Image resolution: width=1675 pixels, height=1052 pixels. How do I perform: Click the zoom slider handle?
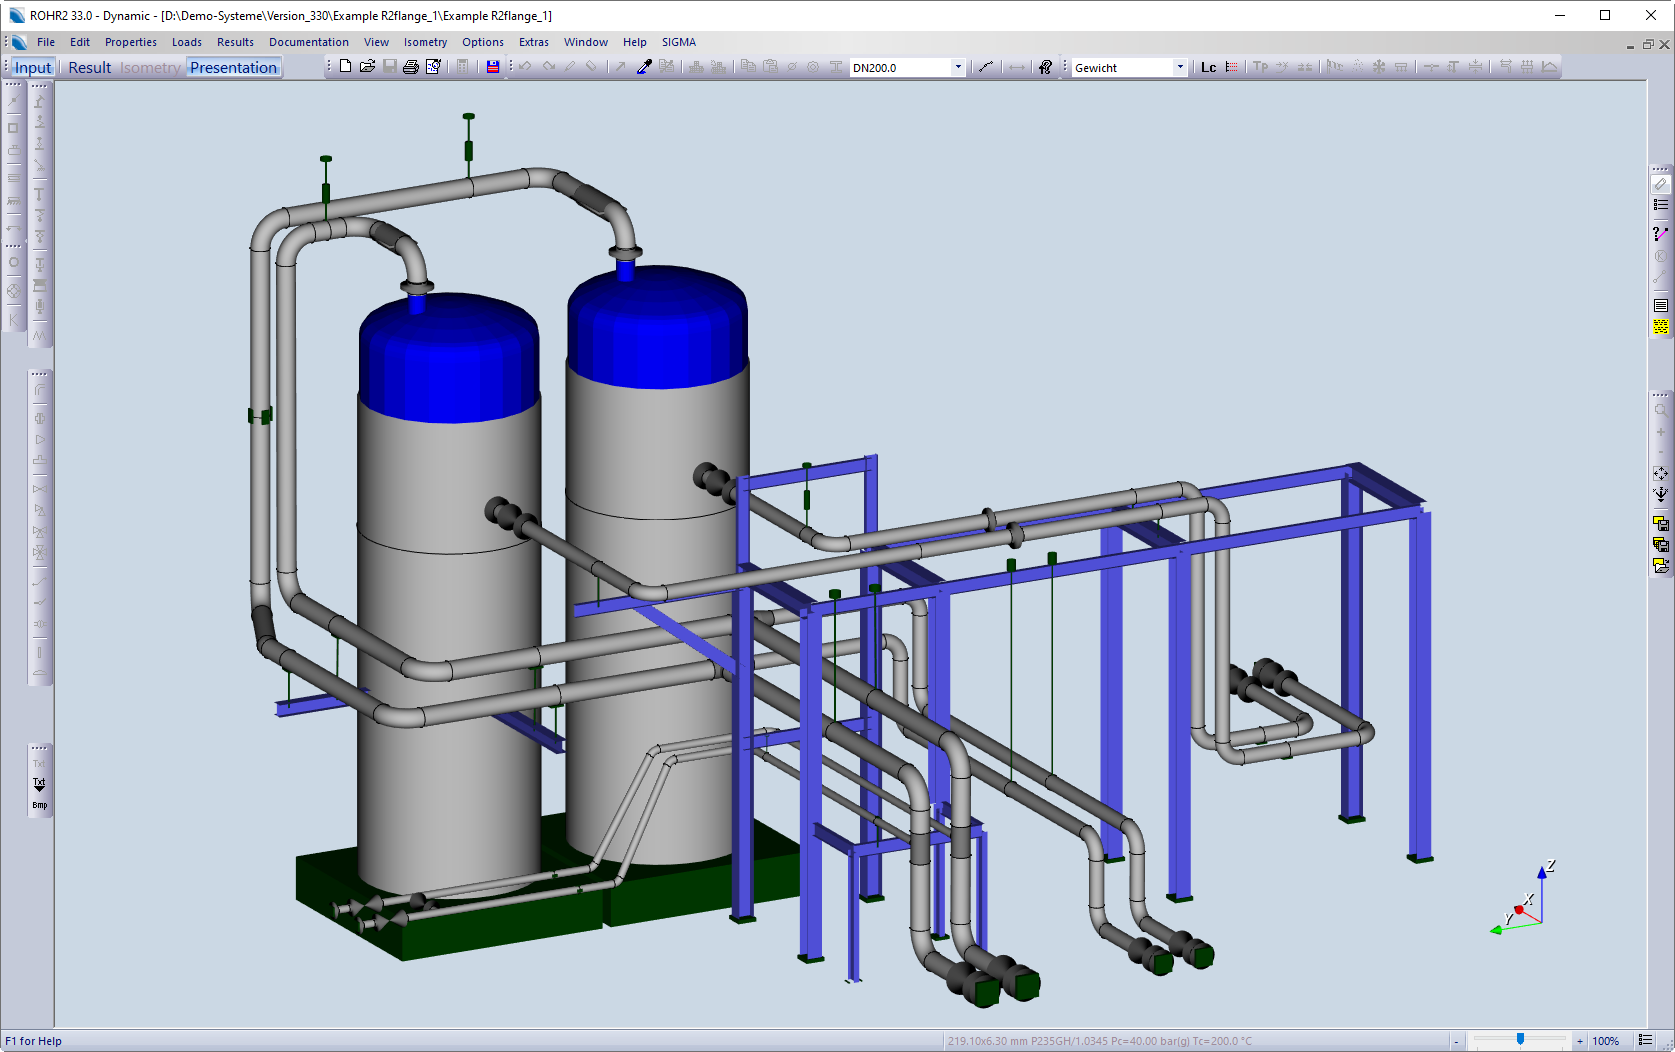click(x=1520, y=1040)
